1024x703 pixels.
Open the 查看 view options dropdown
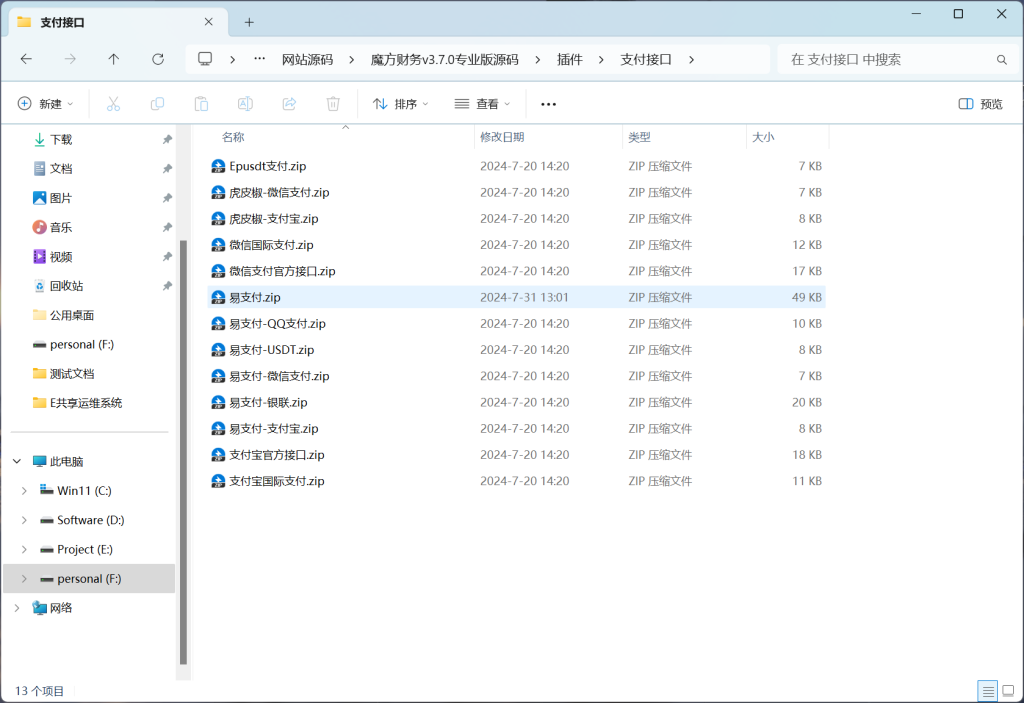tap(482, 103)
